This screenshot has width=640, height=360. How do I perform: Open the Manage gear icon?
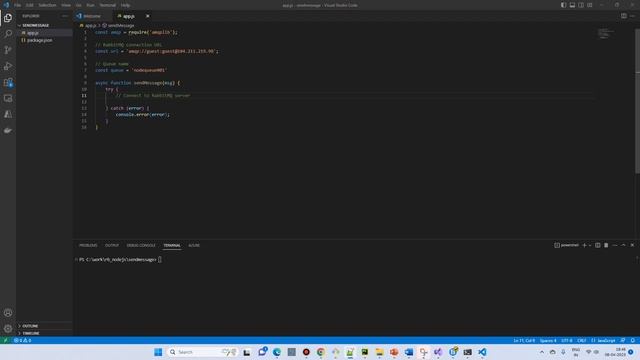point(8,329)
